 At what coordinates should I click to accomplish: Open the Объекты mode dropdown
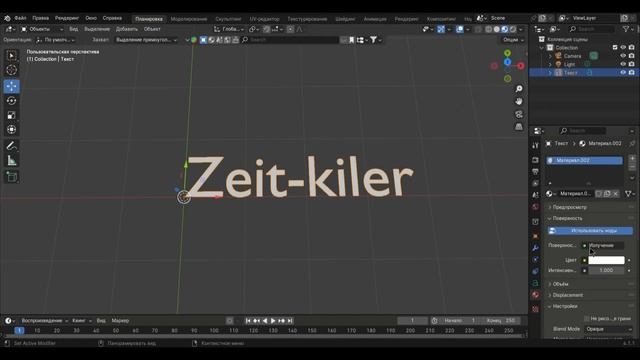[x=42, y=29]
